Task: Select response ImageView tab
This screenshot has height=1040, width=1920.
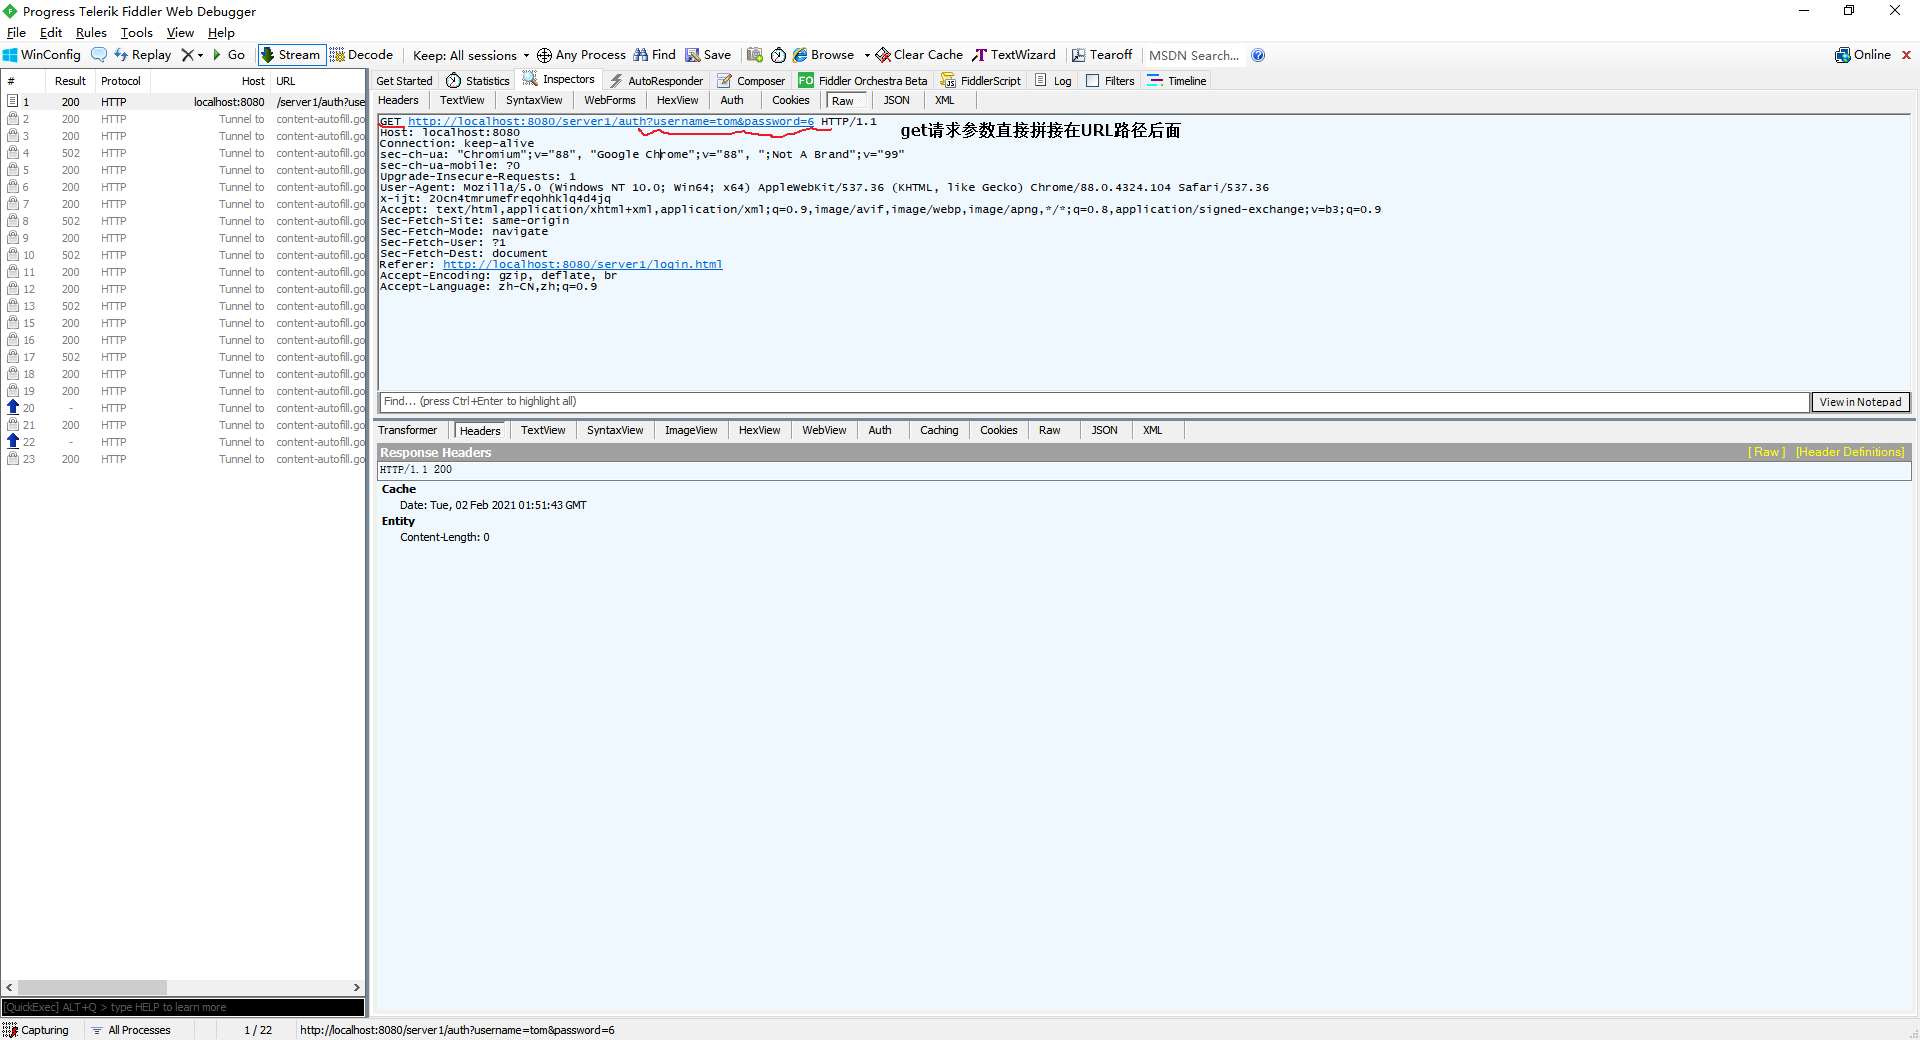Action: pos(691,430)
